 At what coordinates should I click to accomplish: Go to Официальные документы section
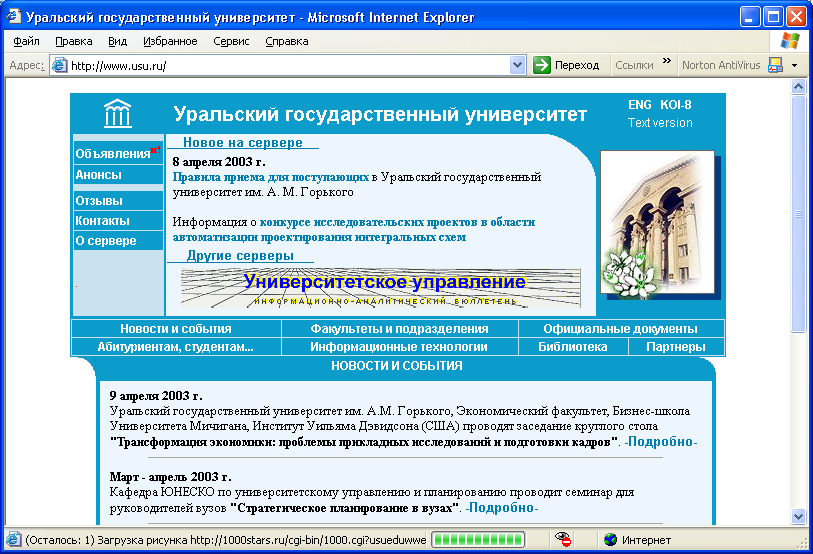click(620, 329)
